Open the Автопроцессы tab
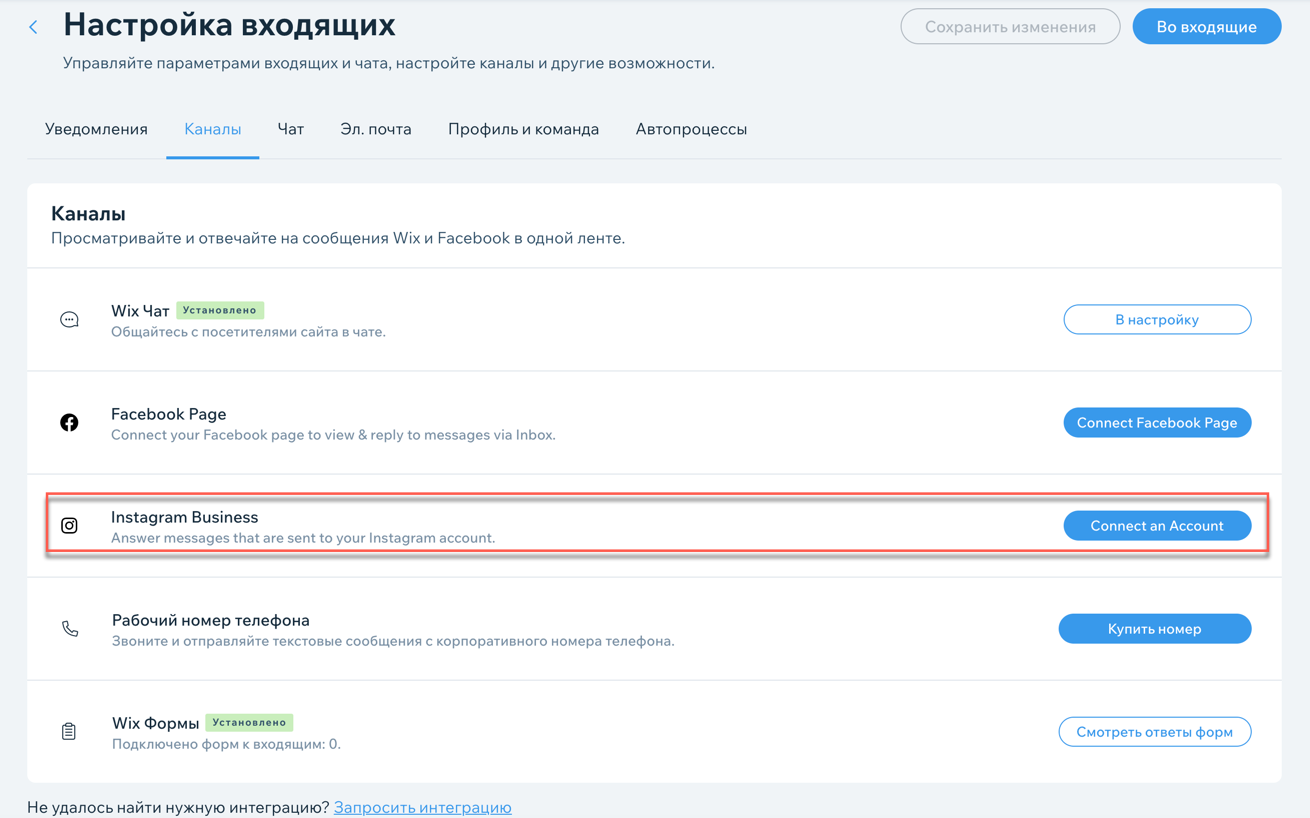This screenshot has width=1310, height=818. point(691,129)
